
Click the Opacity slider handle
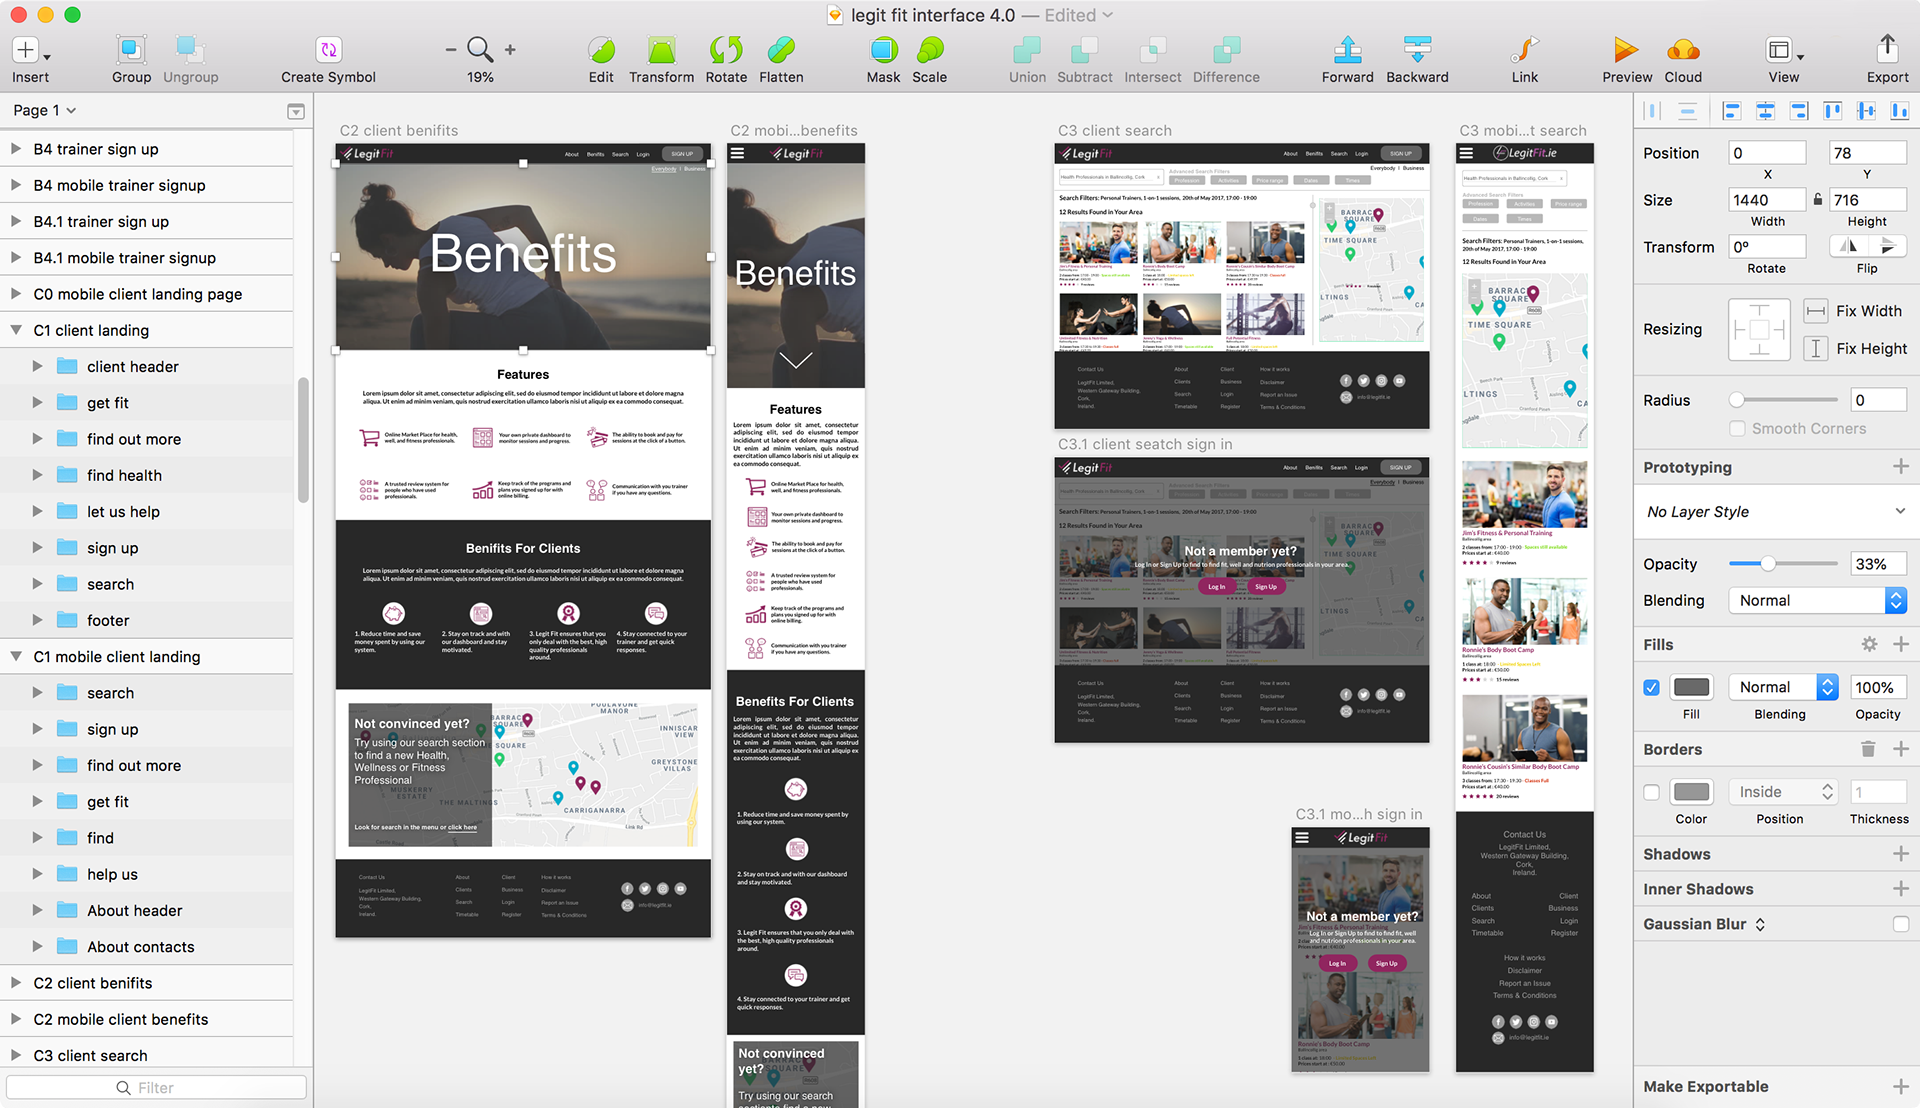[1768, 564]
